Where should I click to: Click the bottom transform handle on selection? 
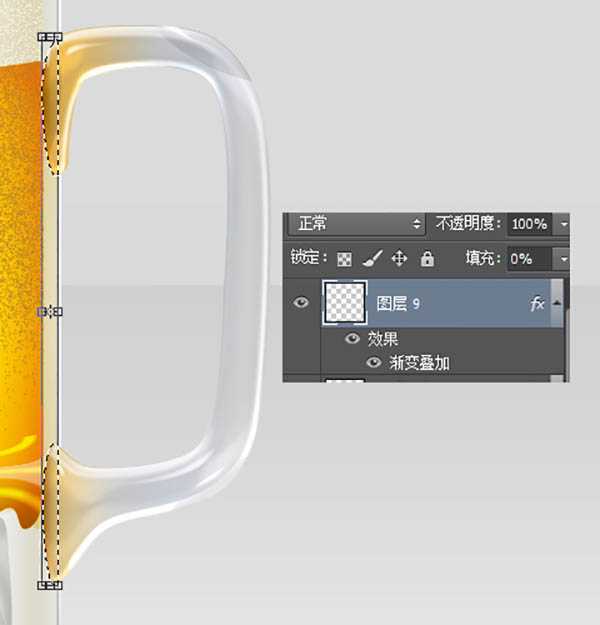(50, 585)
